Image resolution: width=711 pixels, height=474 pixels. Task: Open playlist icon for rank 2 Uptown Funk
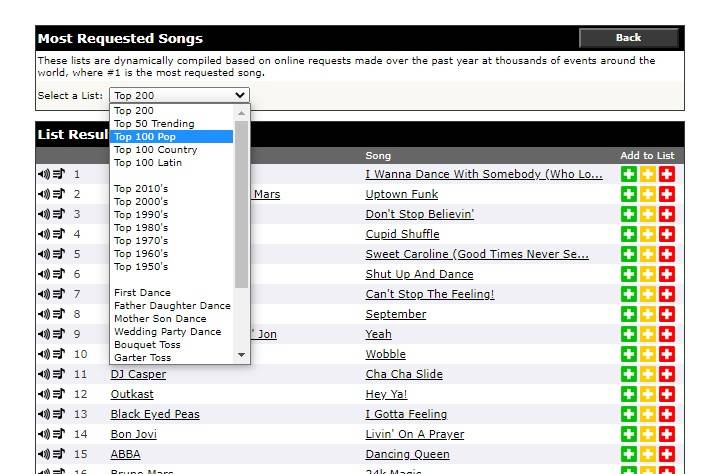tap(59, 194)
